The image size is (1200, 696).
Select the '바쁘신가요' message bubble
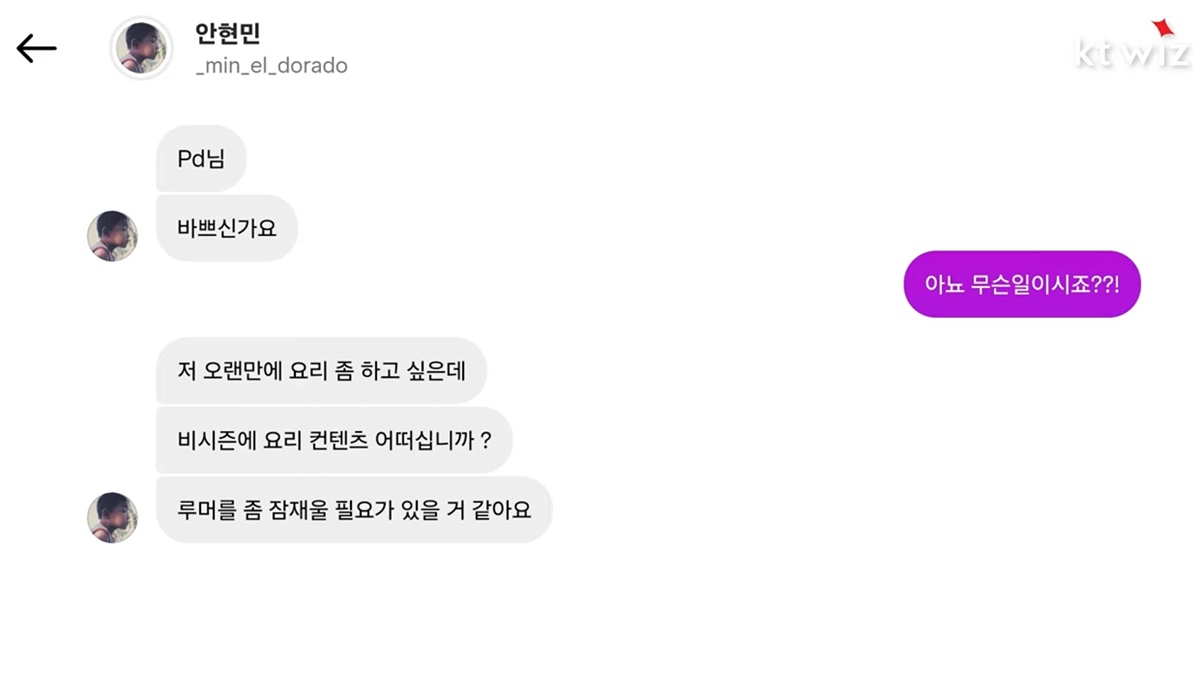[227, 228]
